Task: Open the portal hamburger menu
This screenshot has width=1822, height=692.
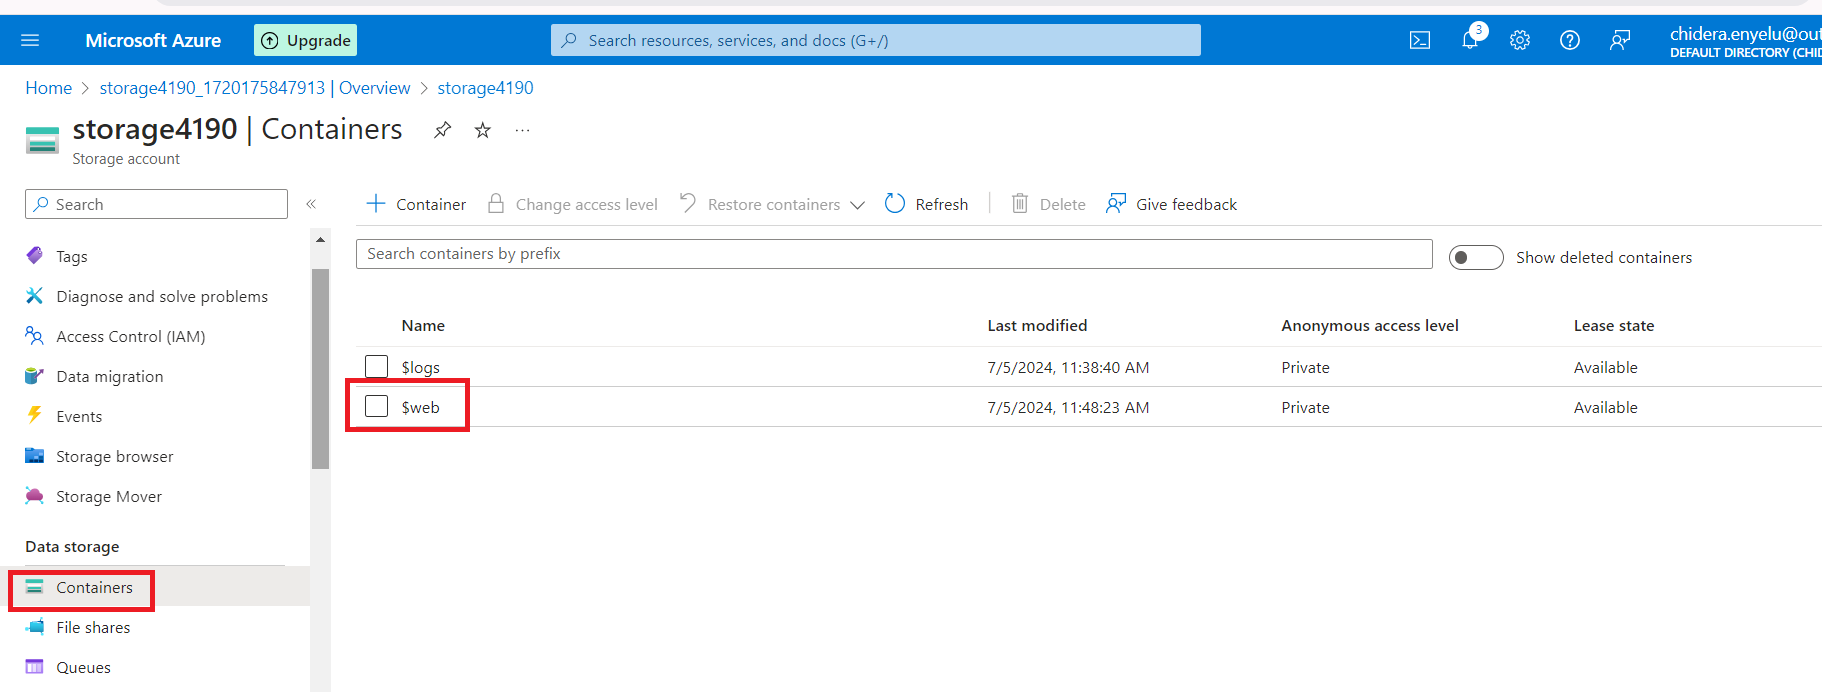Action: tap(30, 40)
